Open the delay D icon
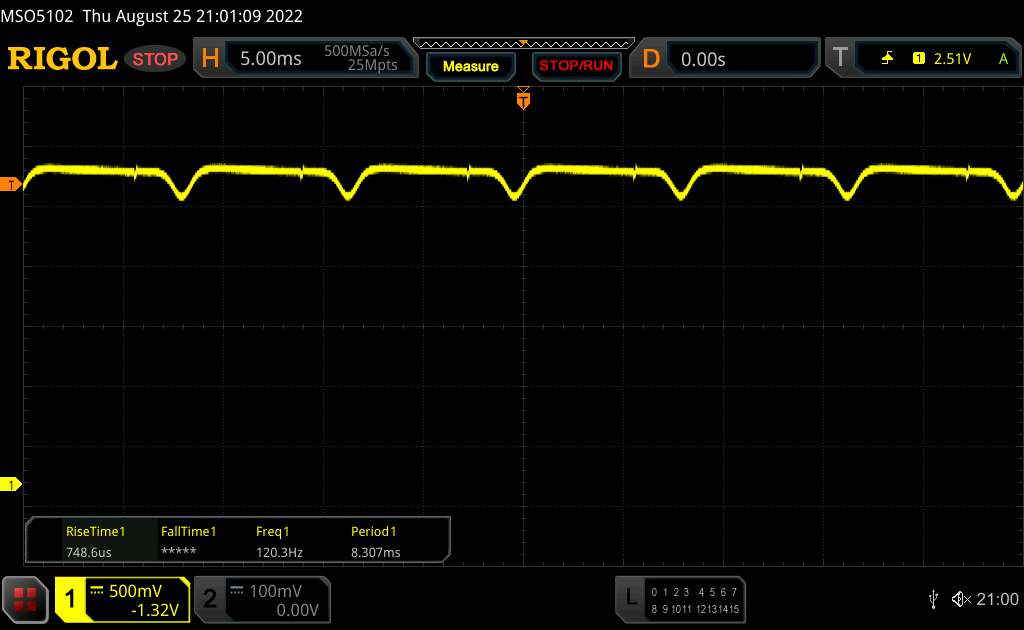Viewport: 1024px width, 630px height. [x=650, y=59]
